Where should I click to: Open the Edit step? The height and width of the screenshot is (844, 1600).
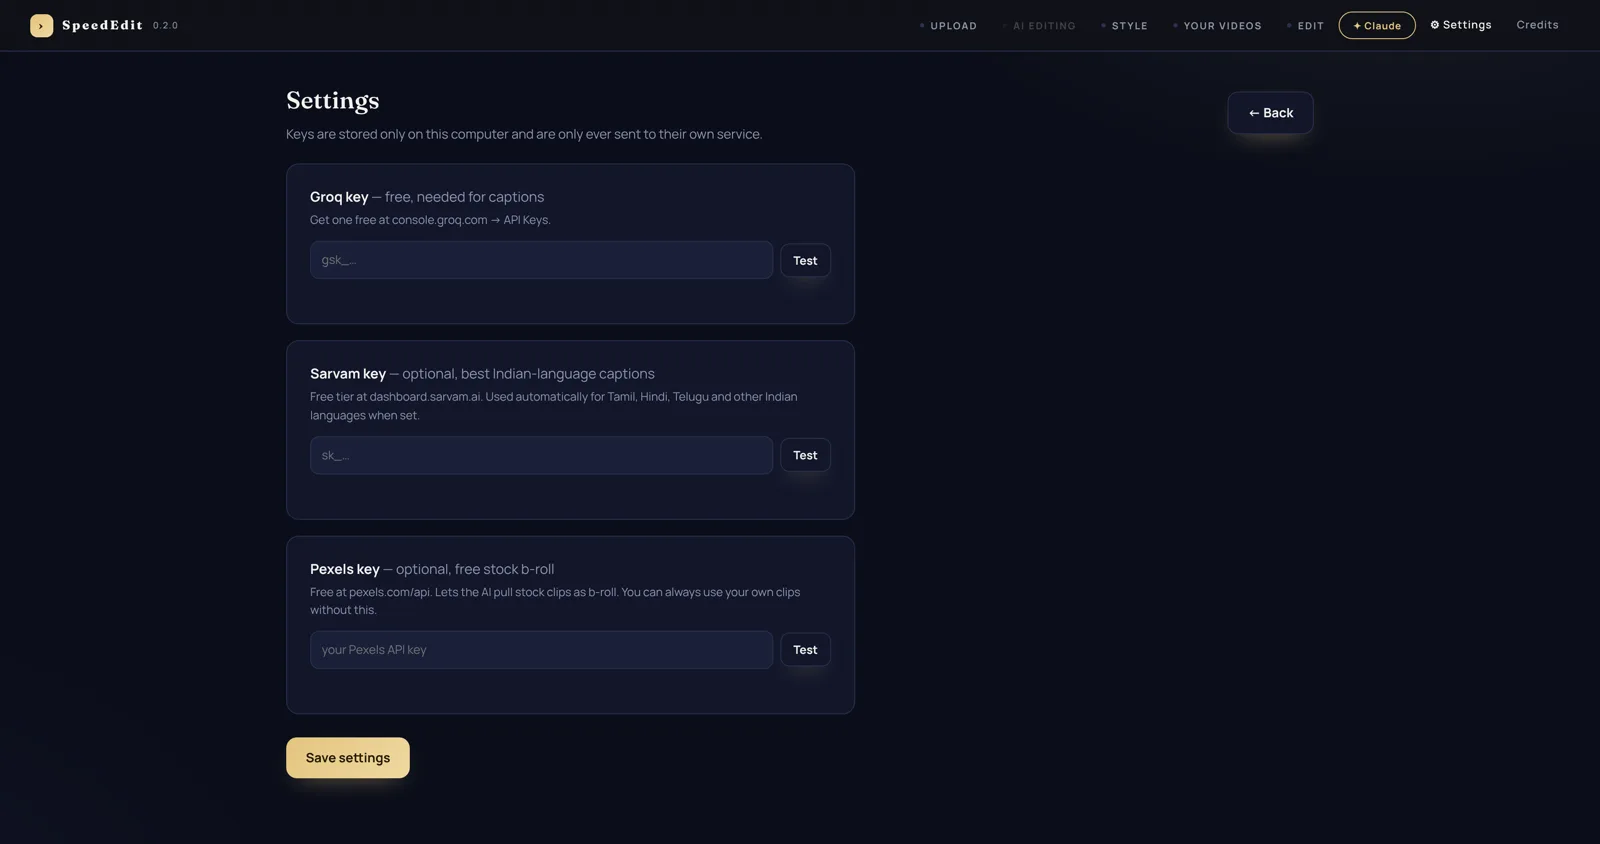1305,26
